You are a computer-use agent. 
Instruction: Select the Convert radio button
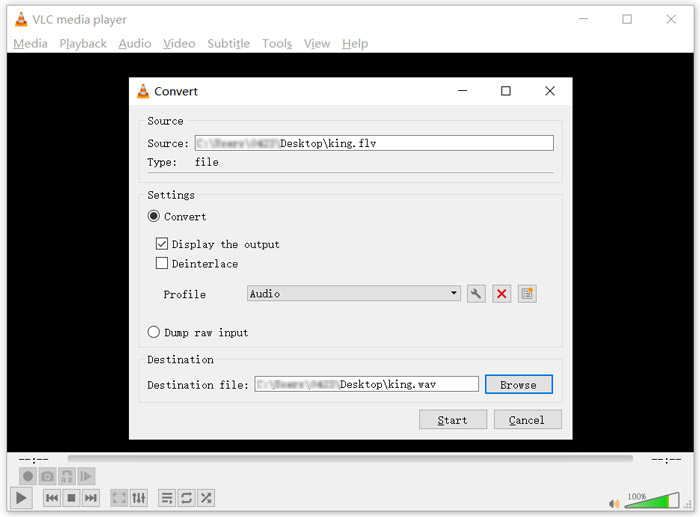click(x=154, y=217)
